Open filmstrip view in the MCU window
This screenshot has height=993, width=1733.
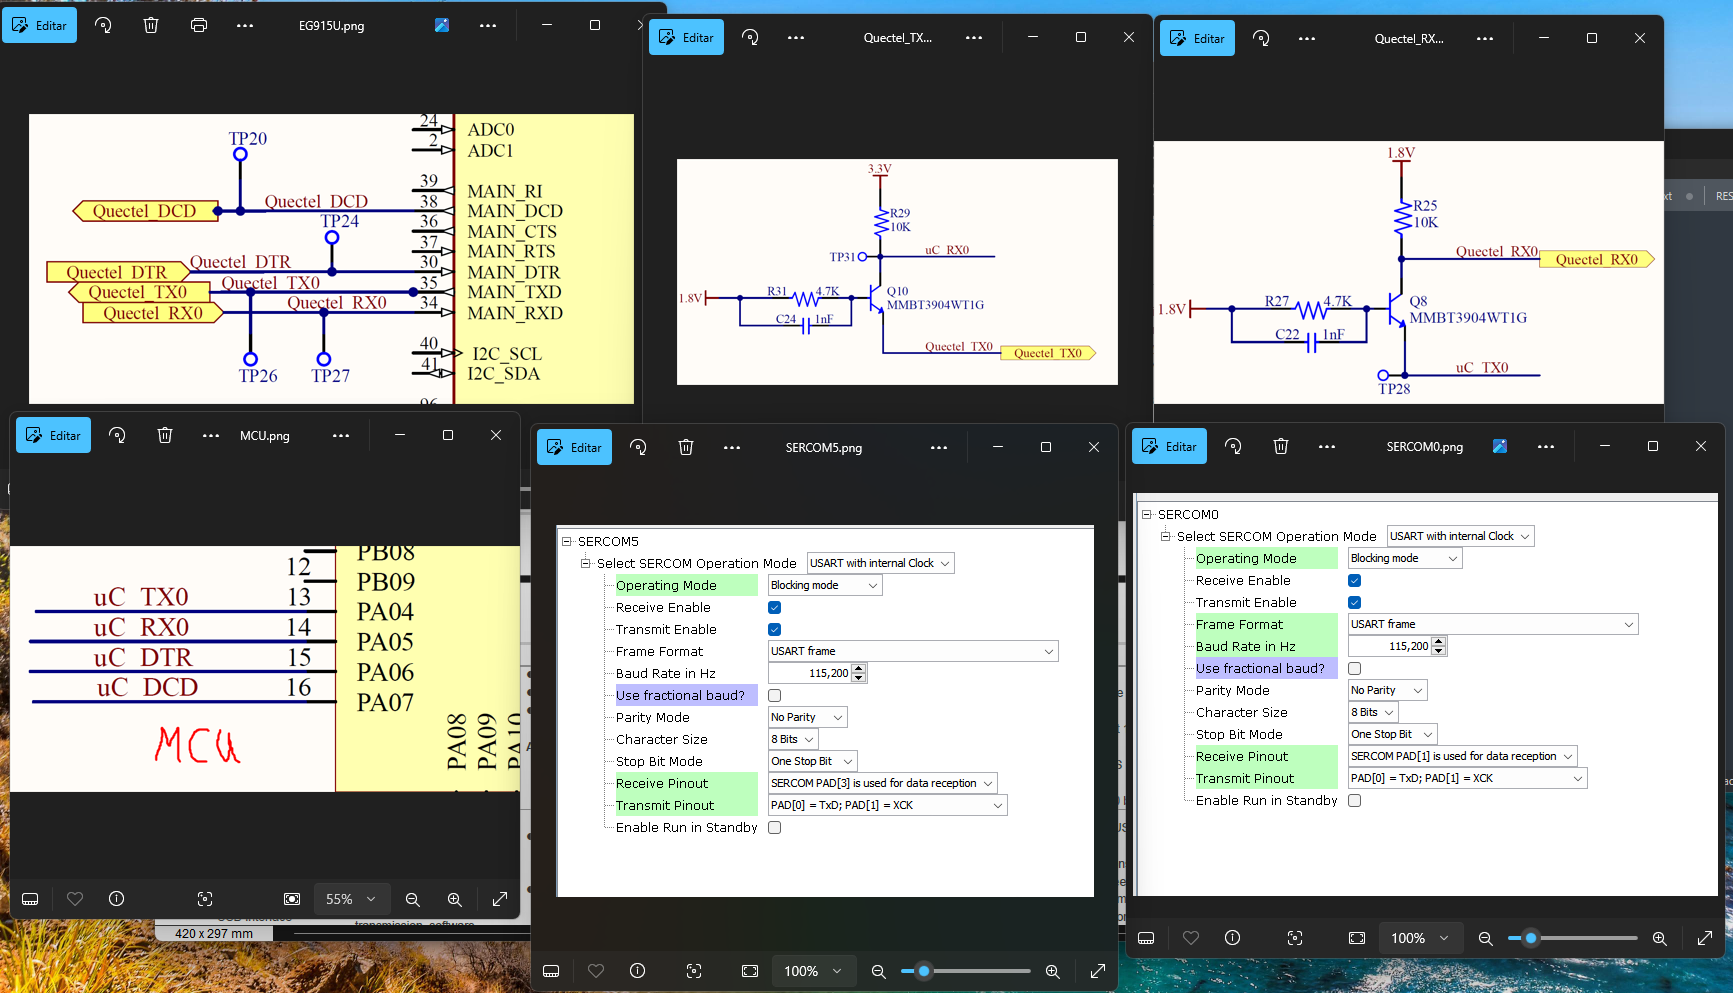click(30, 899)
